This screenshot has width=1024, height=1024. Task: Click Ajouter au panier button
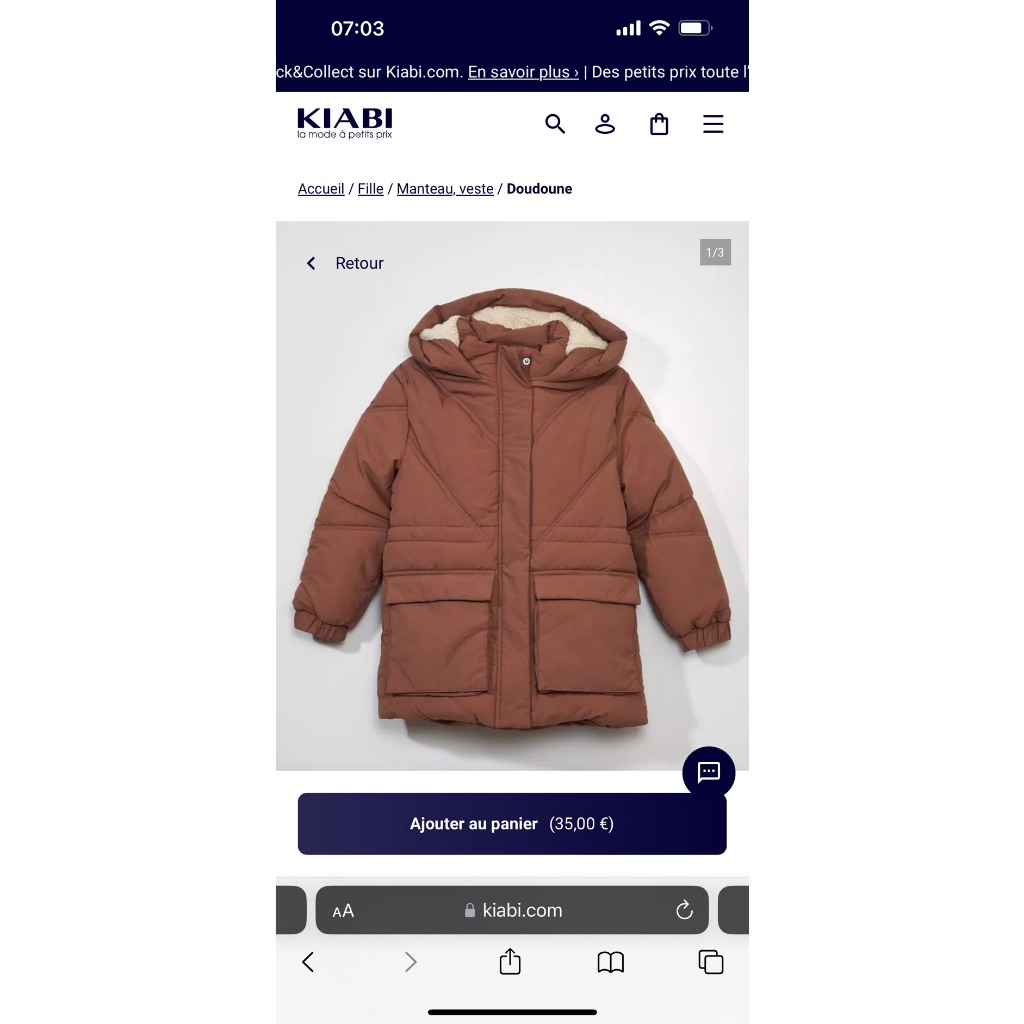(x=512, y=824)
